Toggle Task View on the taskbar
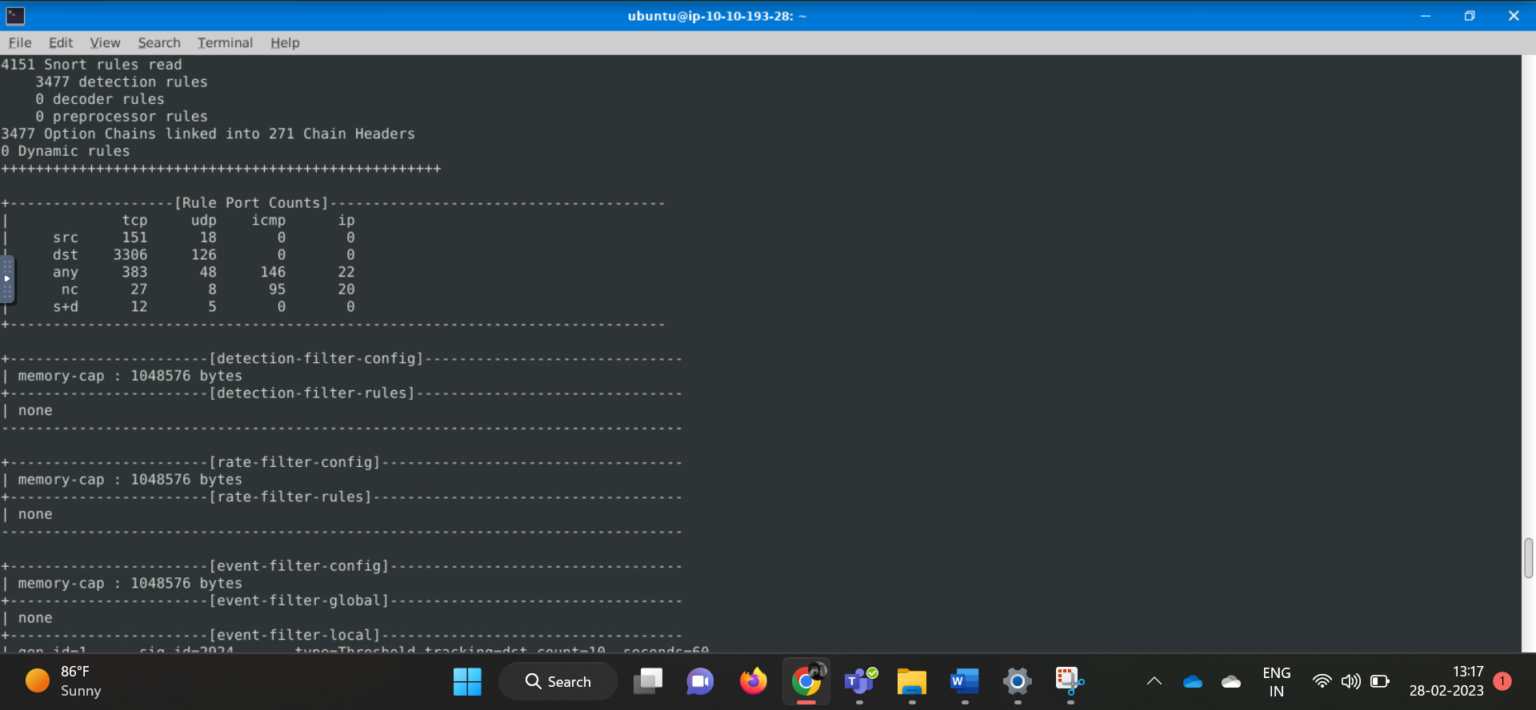The image size is (1536, 710). point(648,681)
